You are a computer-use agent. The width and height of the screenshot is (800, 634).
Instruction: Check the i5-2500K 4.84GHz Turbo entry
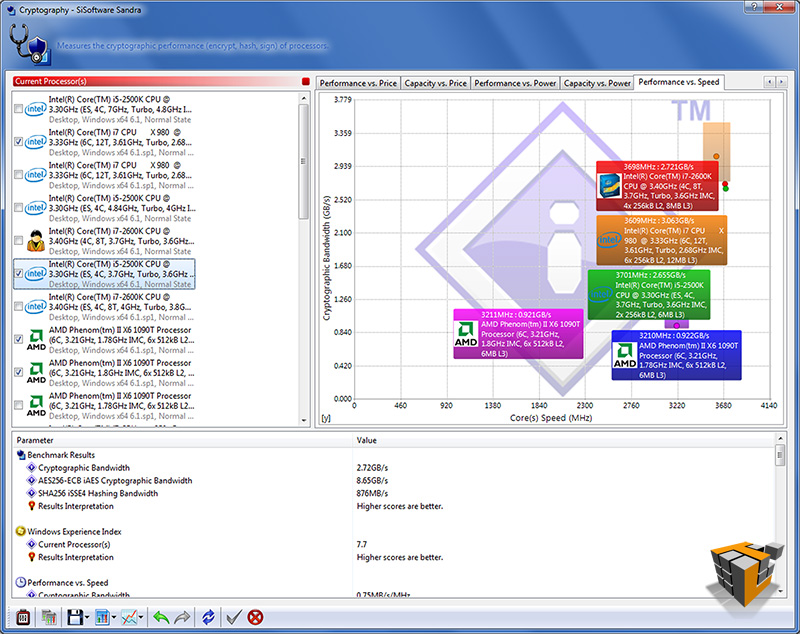(x=18, y=208)
